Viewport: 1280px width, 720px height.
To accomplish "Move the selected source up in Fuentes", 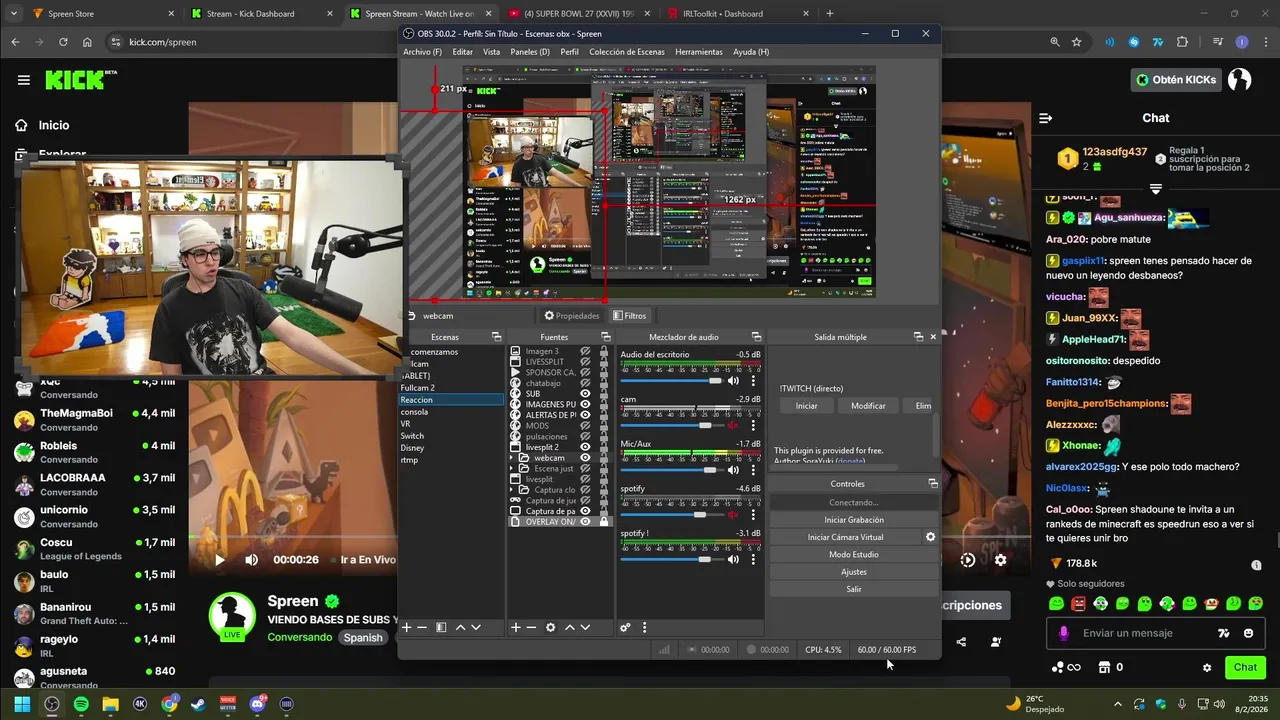I will [569, 627].
